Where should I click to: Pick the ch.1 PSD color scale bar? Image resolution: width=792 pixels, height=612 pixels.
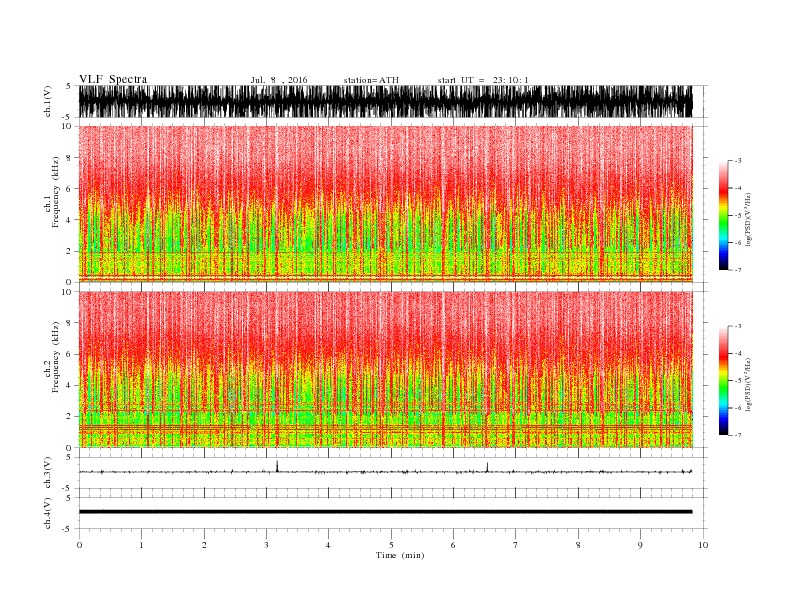coord(723,215)
